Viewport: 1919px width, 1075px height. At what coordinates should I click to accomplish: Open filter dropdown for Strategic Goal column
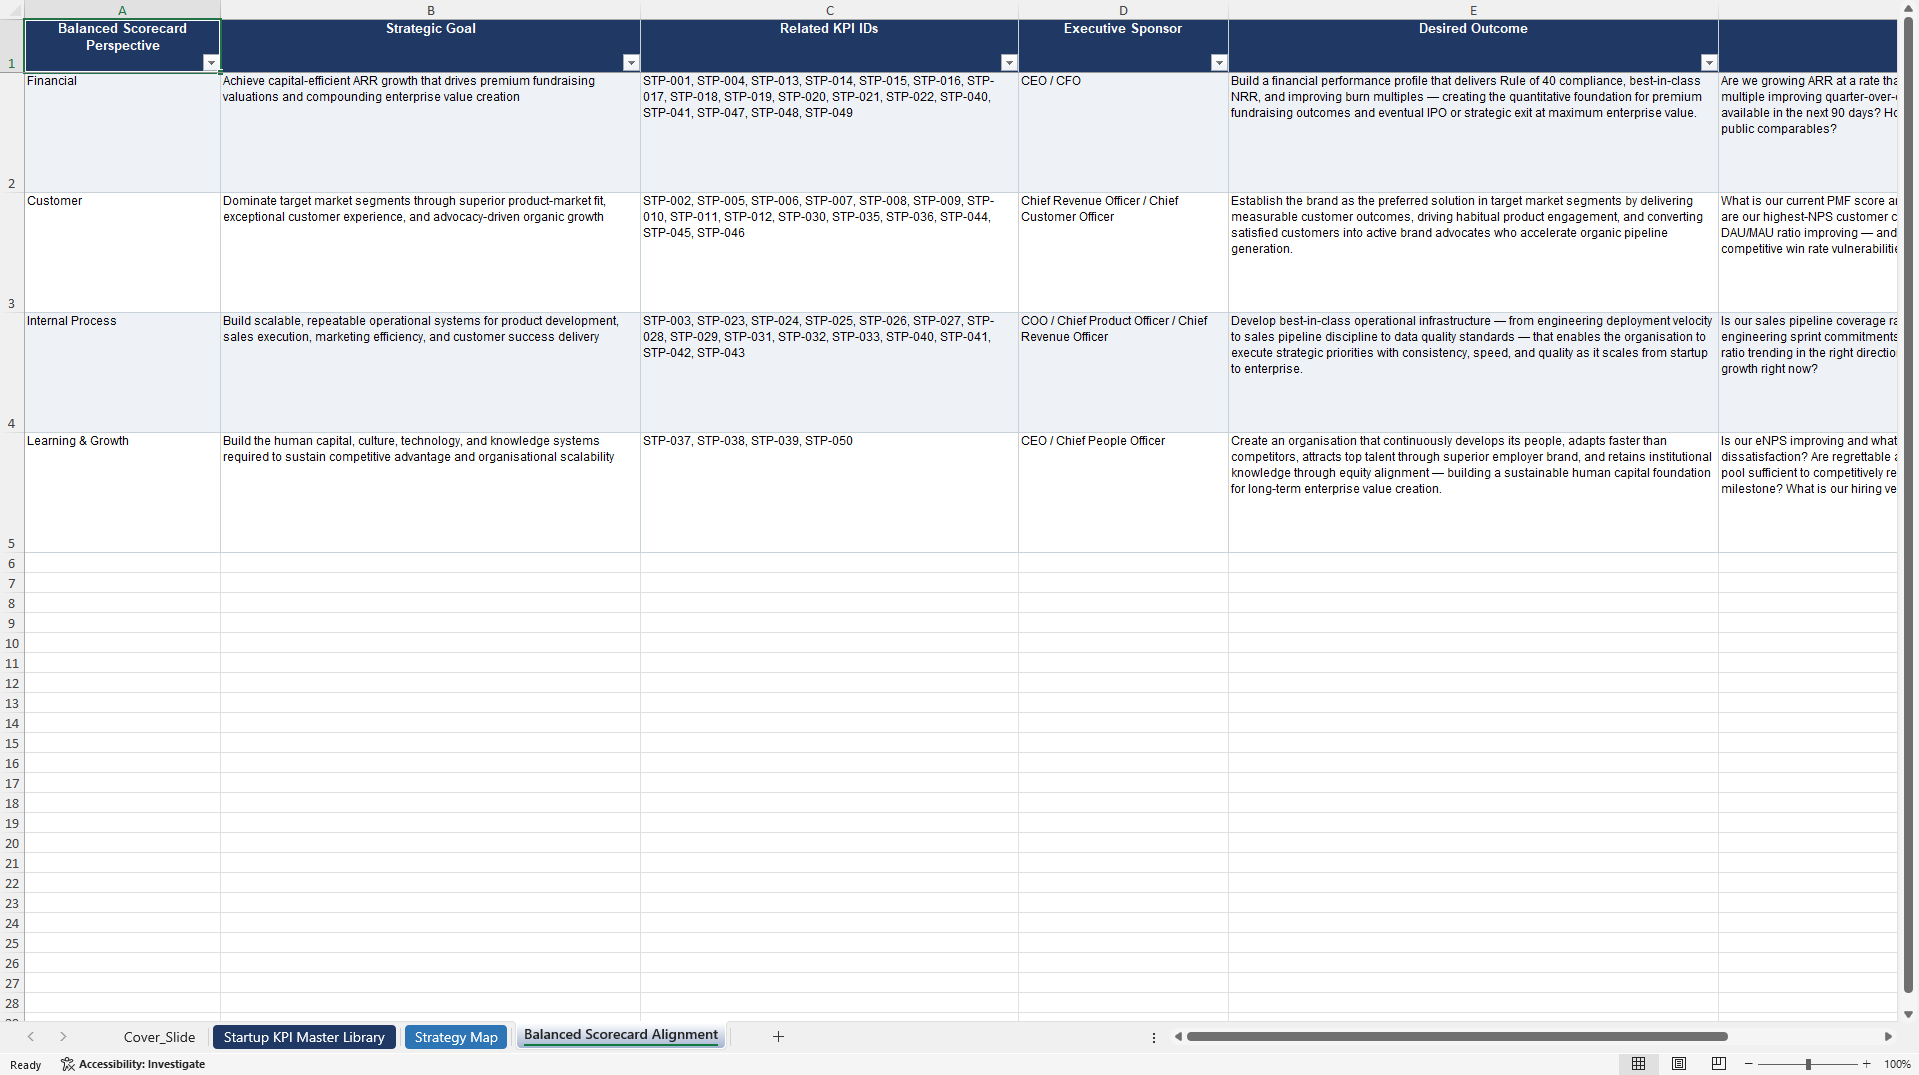click(631, 63)
